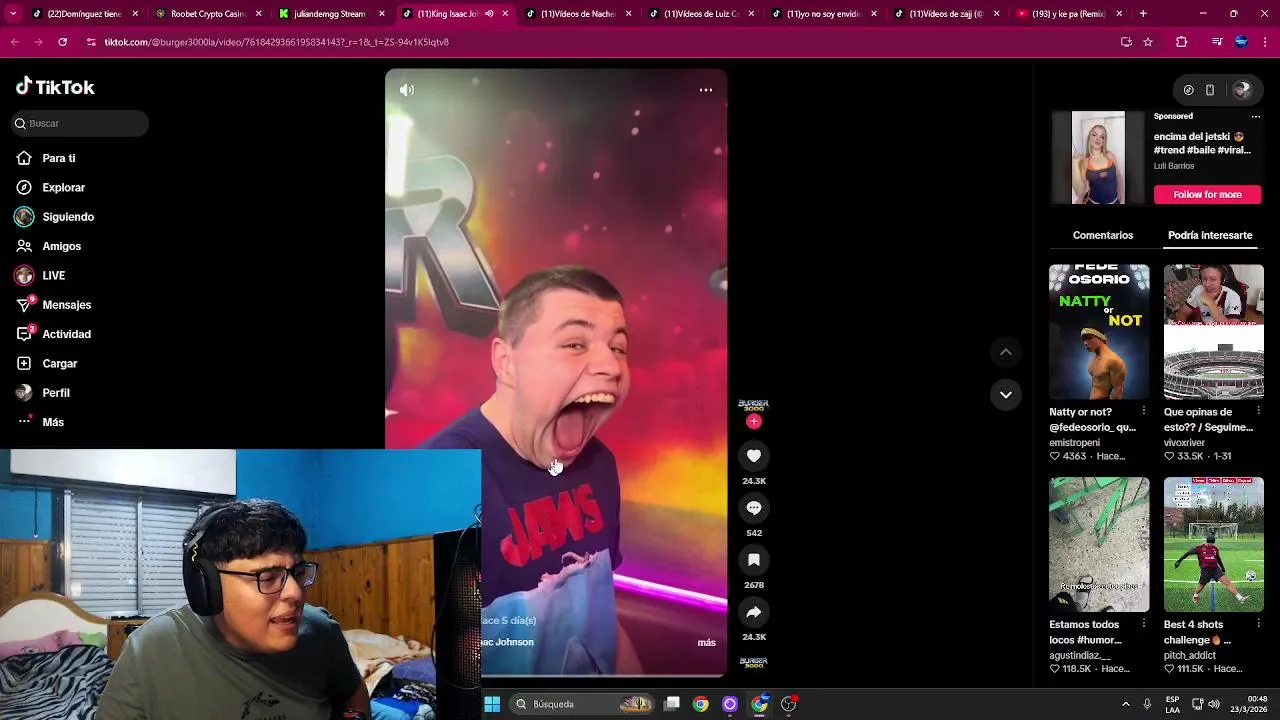Show hidden system tray icons

pyautogui.click(x=1125, y=704)
